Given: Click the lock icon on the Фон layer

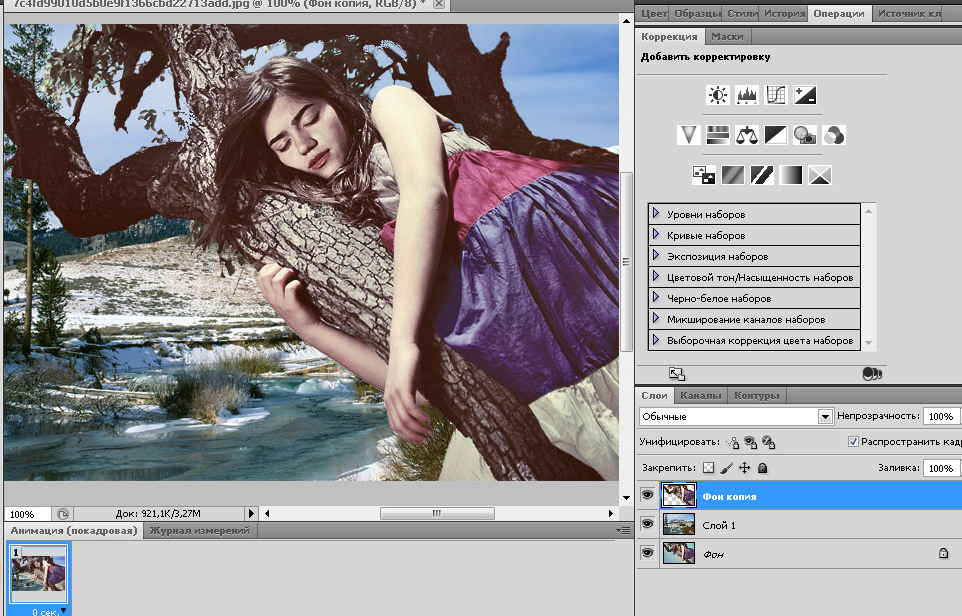Looking at the screenshot, I should pyautogui.click(x=944, y=553).
